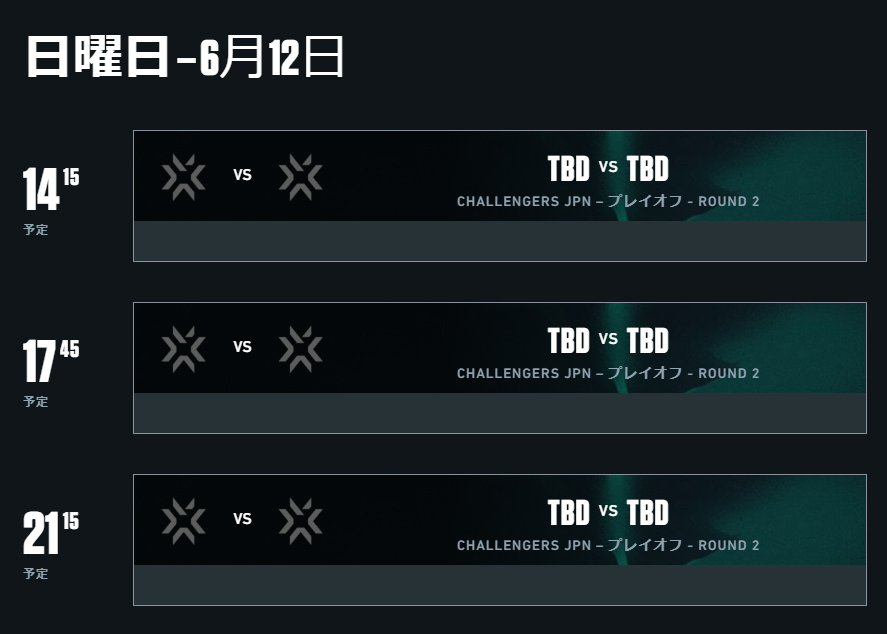Click the 日曜日 6月12日 date heading
The image size is (887, 634).
pos(185,56)
